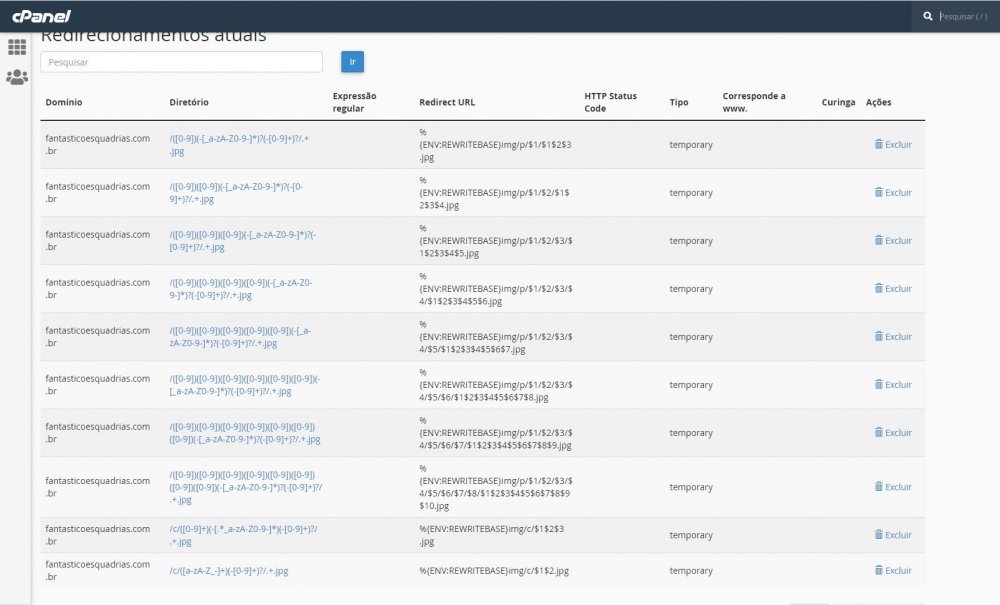Open directory link /c/([a-zA-Z_-]+)(-[0-9]+)?/.+.jpg
1000x605 pixels.
pyautogui.click(x=229, y=571)
